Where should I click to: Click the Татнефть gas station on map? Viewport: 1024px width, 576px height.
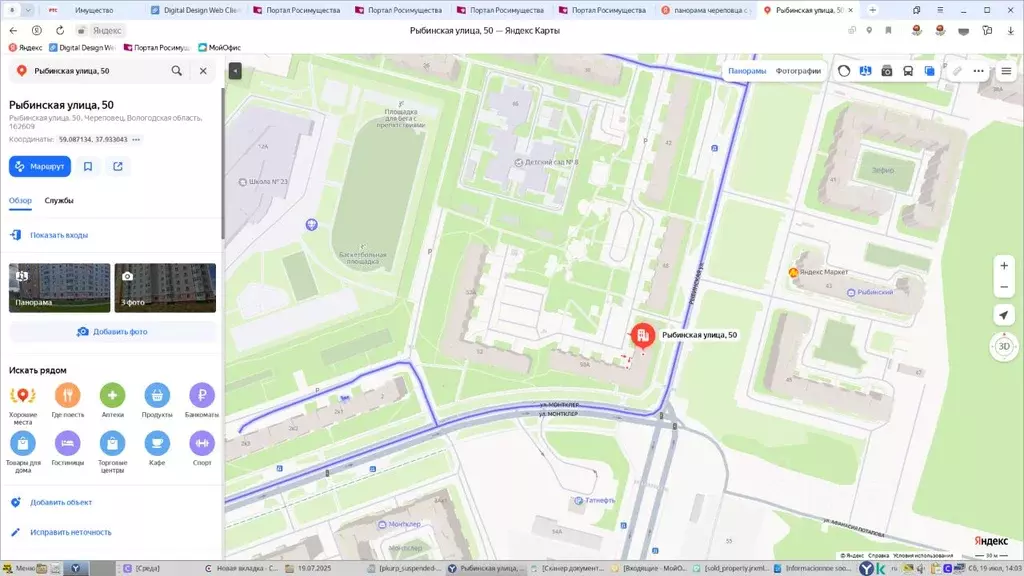tap(595, 500)
